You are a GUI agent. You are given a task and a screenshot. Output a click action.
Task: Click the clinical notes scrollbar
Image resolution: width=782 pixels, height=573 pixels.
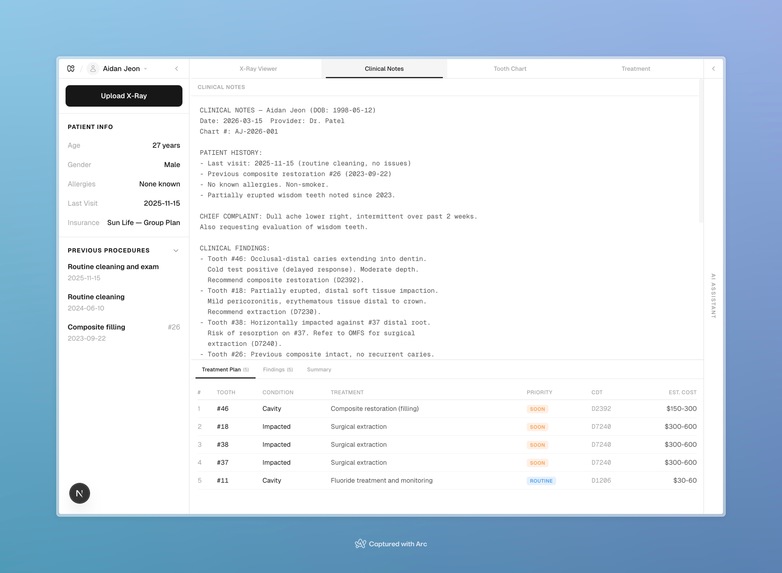pyautogui.click(x=701, y=150)
